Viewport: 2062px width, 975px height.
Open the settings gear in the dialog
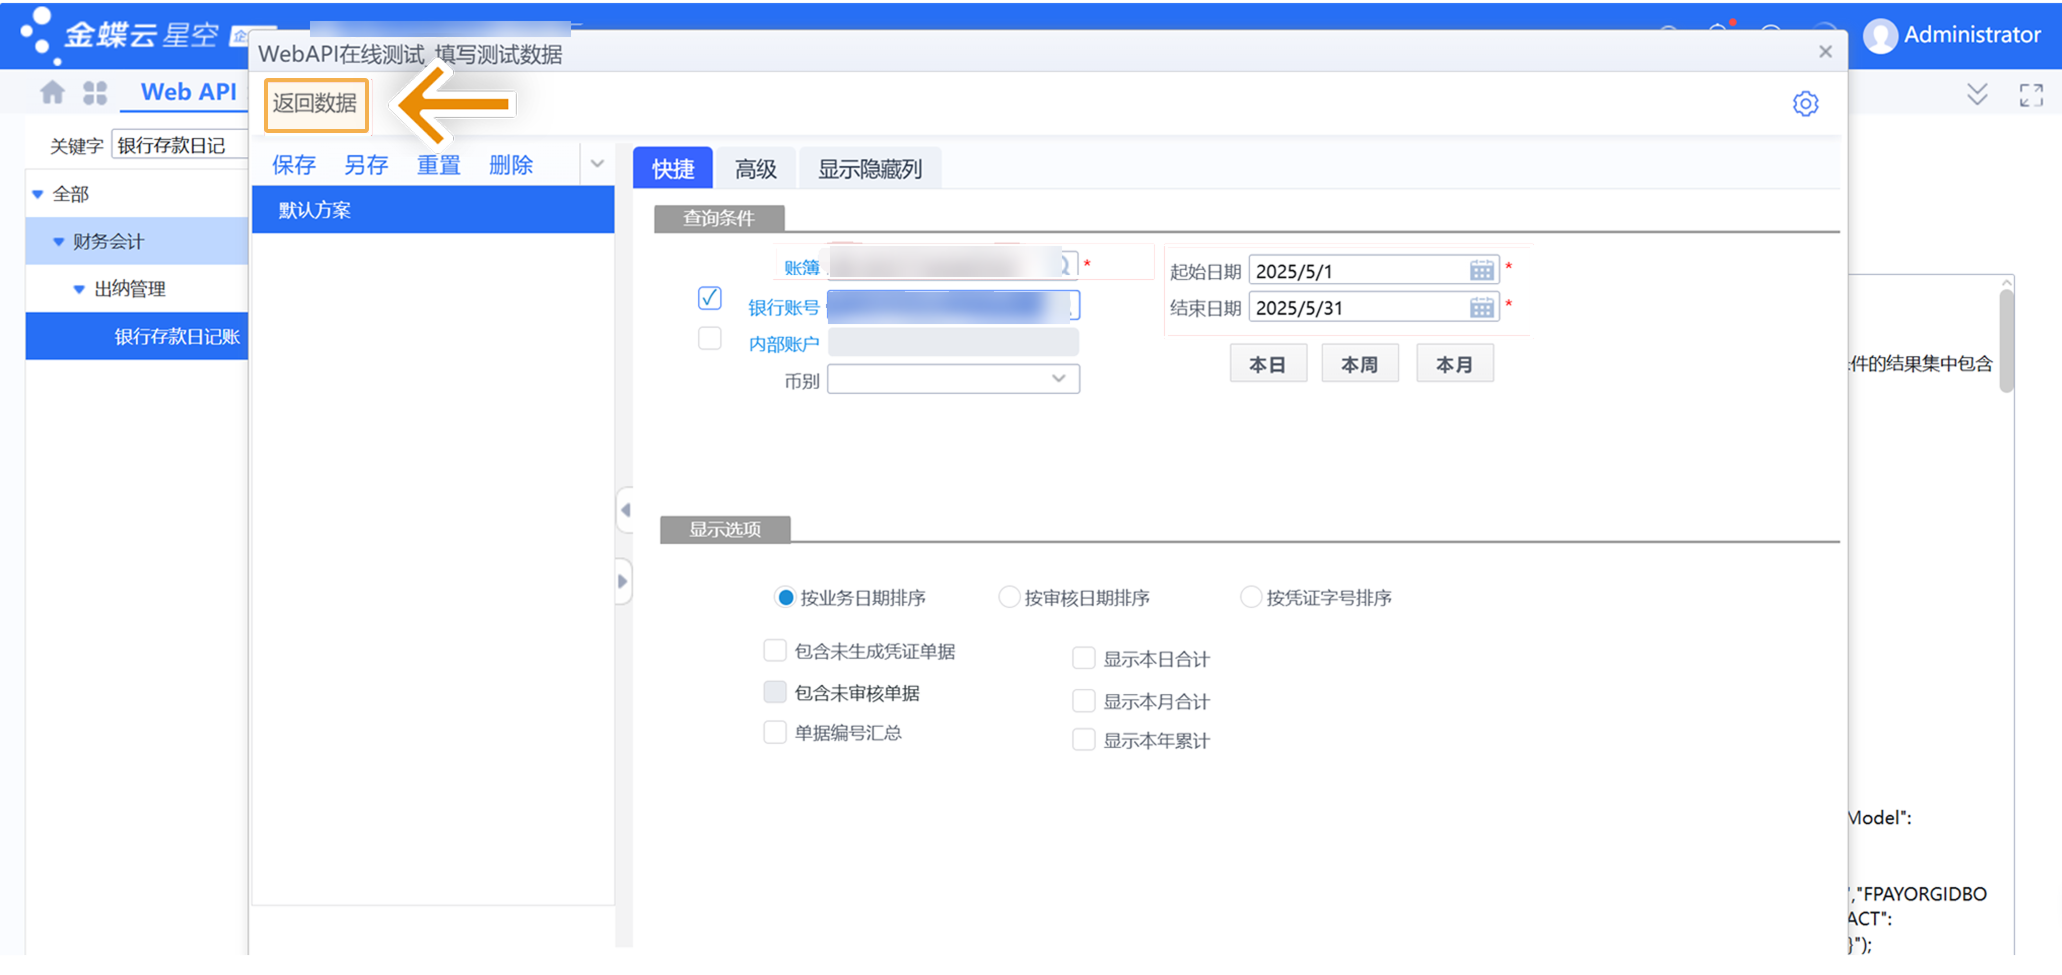(x=1806, y=103)
